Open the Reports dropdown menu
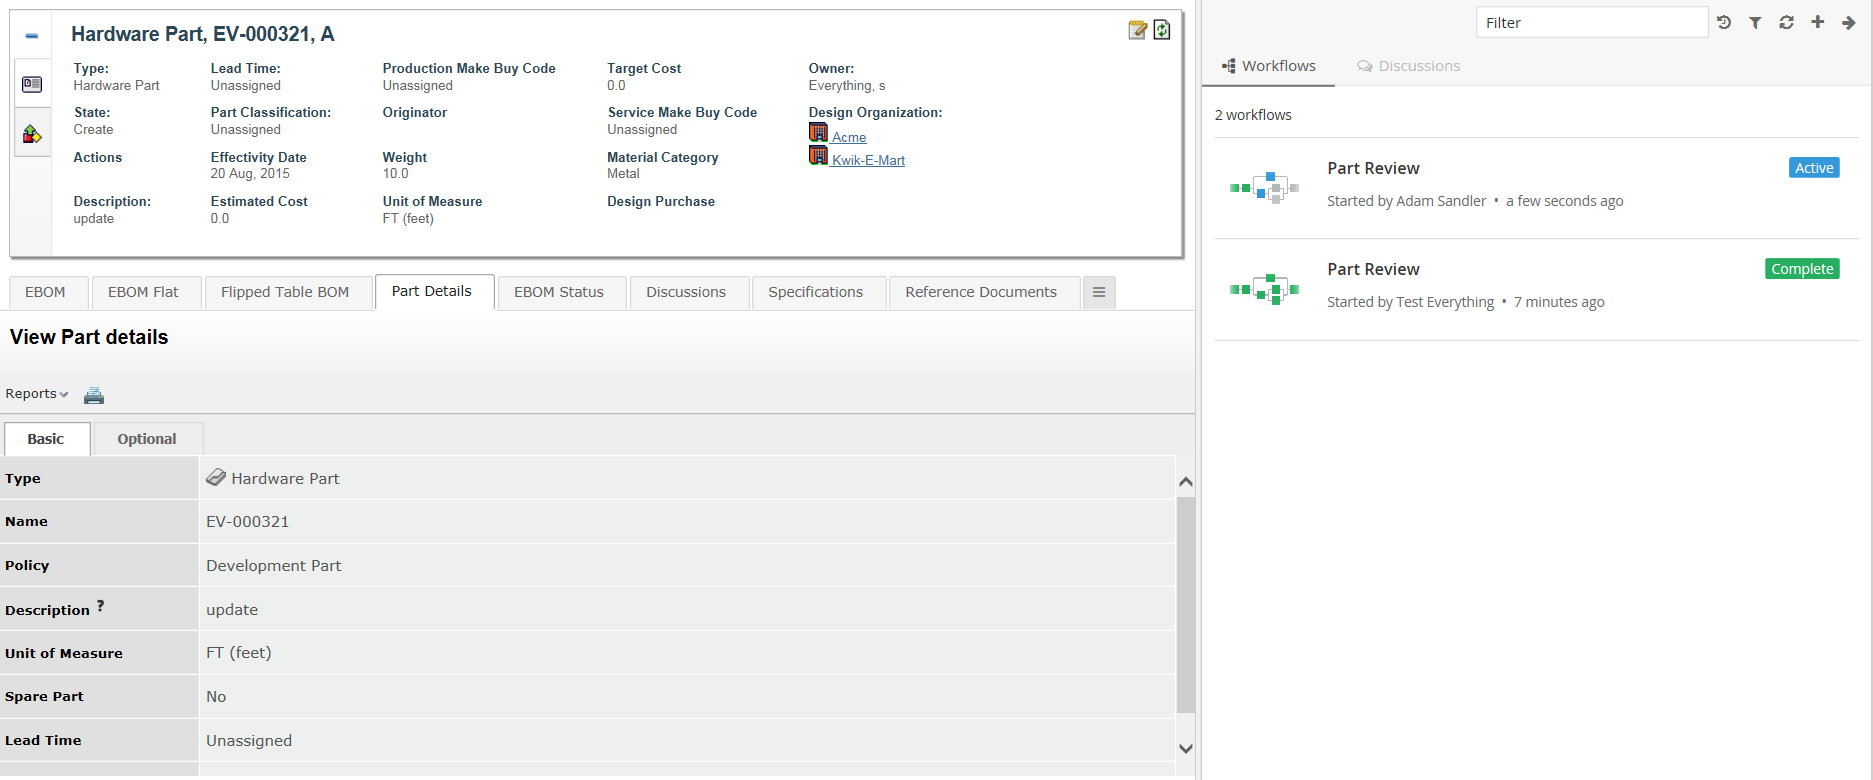Screen dimensions: 1873x780 pos(37,394)
